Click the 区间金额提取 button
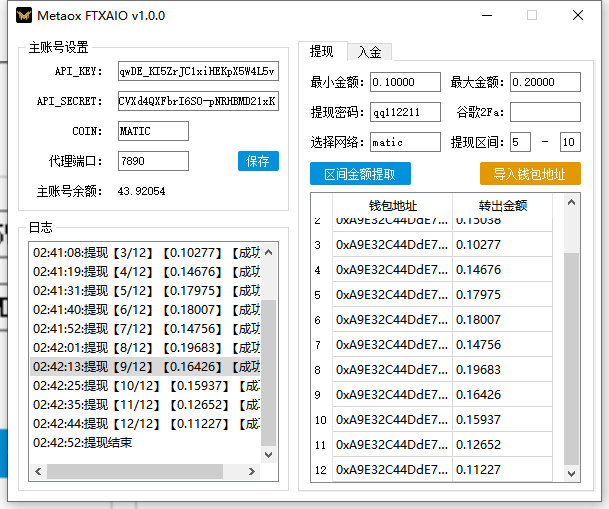 (366, 174)
